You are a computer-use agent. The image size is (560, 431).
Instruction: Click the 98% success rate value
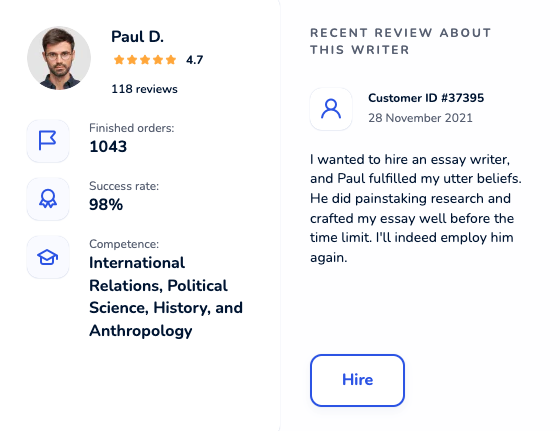point(106,205)
